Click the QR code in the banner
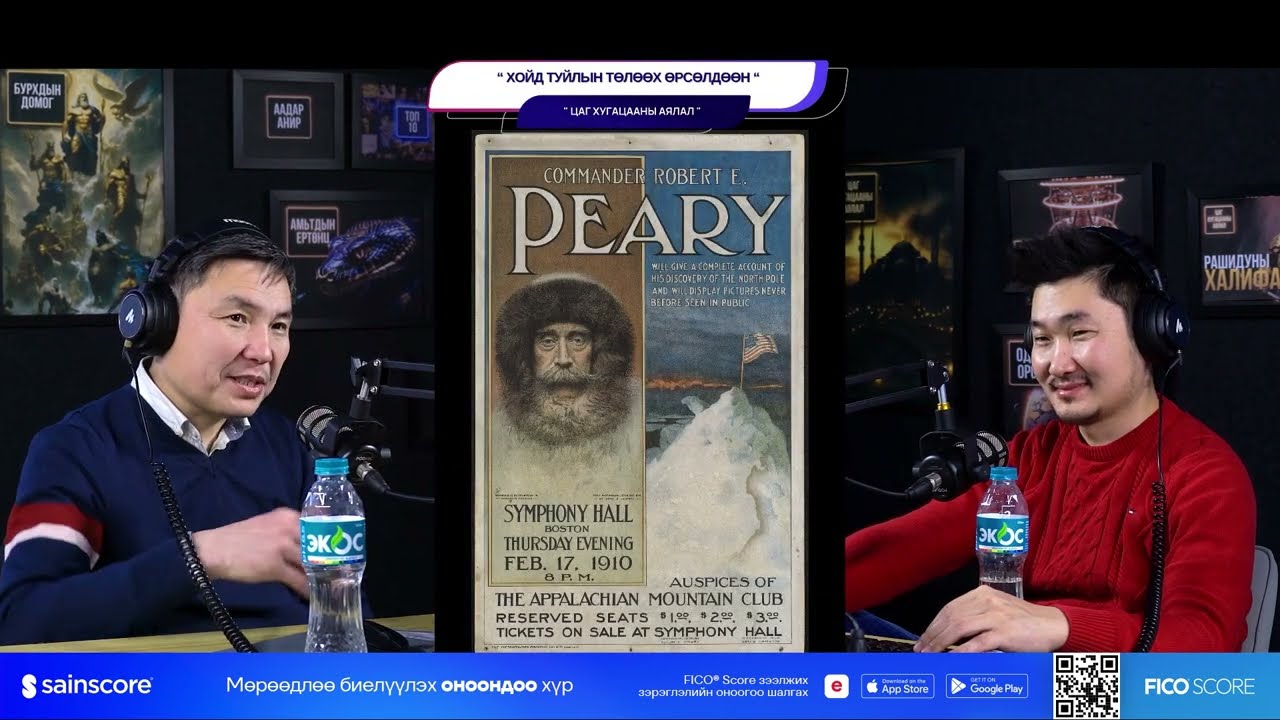Viewport: 1280px width, 720px height. (x=1086, y=686)
